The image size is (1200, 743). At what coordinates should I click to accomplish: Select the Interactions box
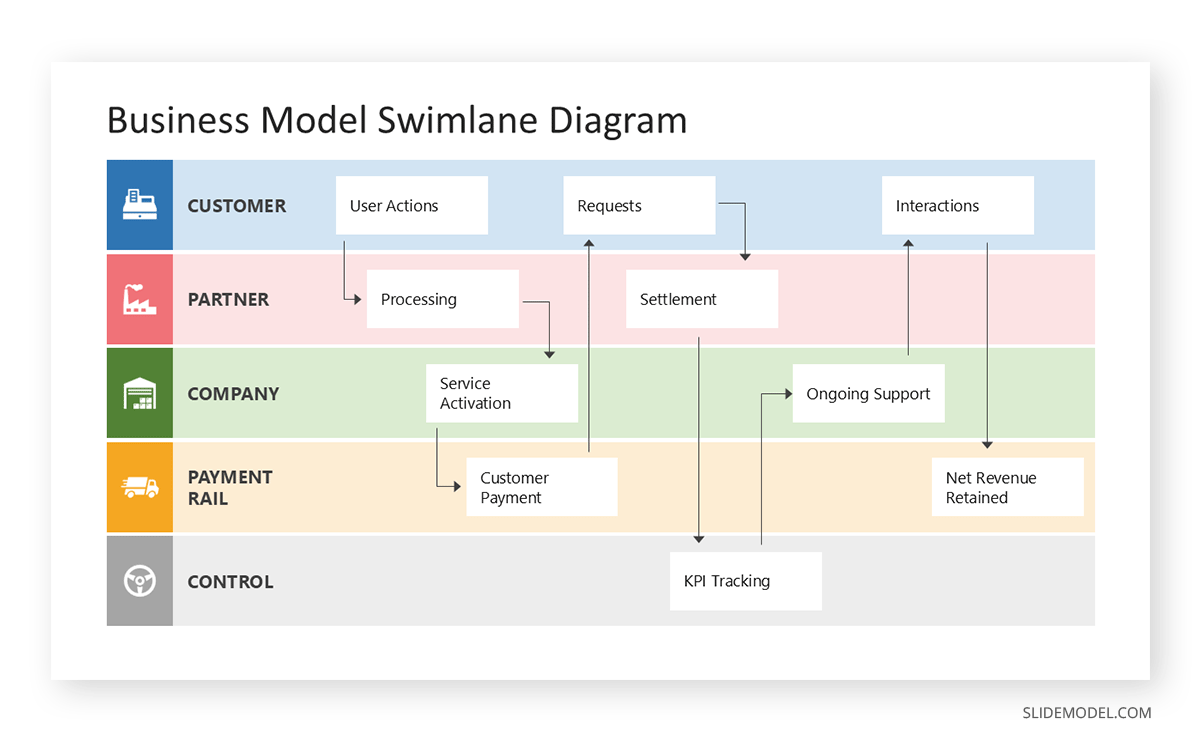(957, 205)
